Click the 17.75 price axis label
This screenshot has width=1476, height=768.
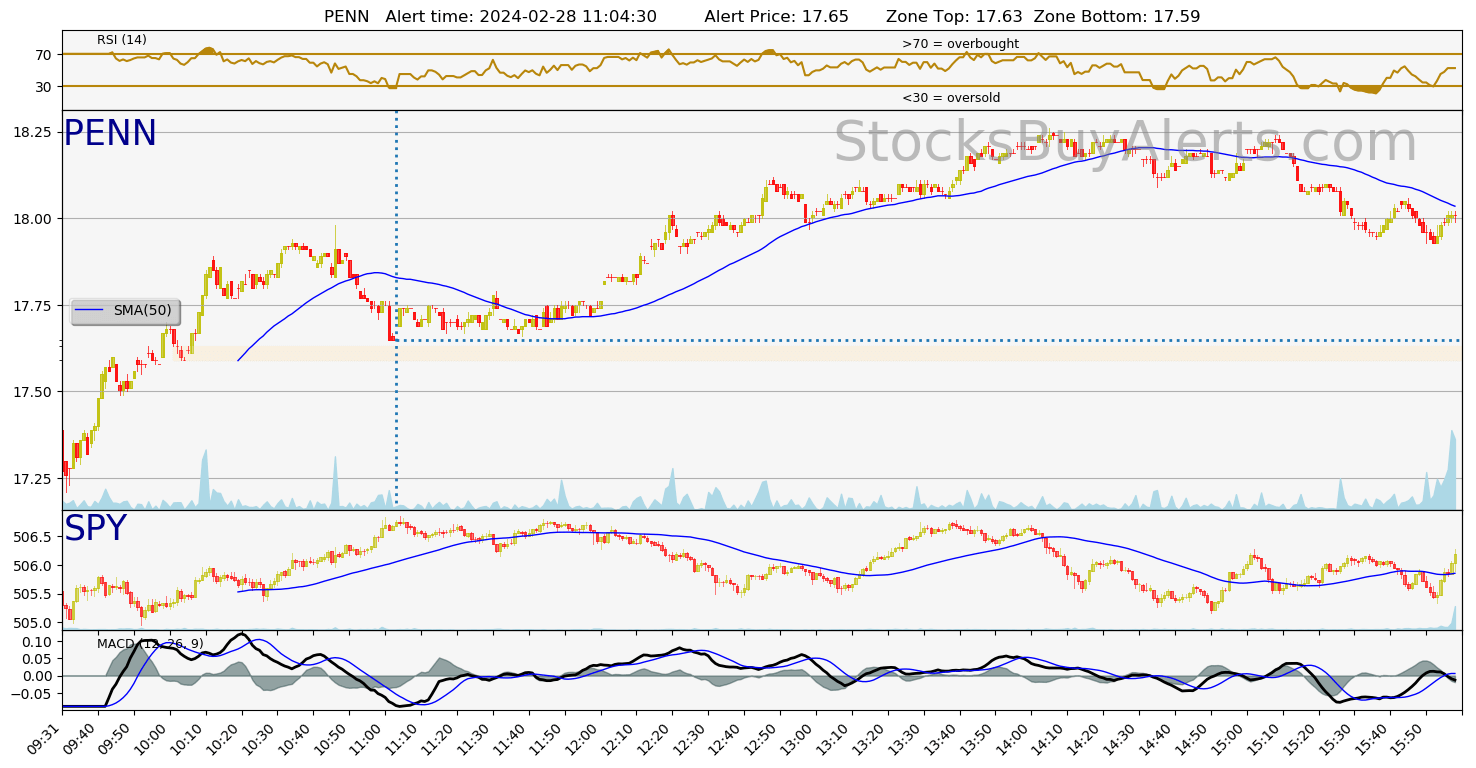pyautogui.click(x=34, y=305)
